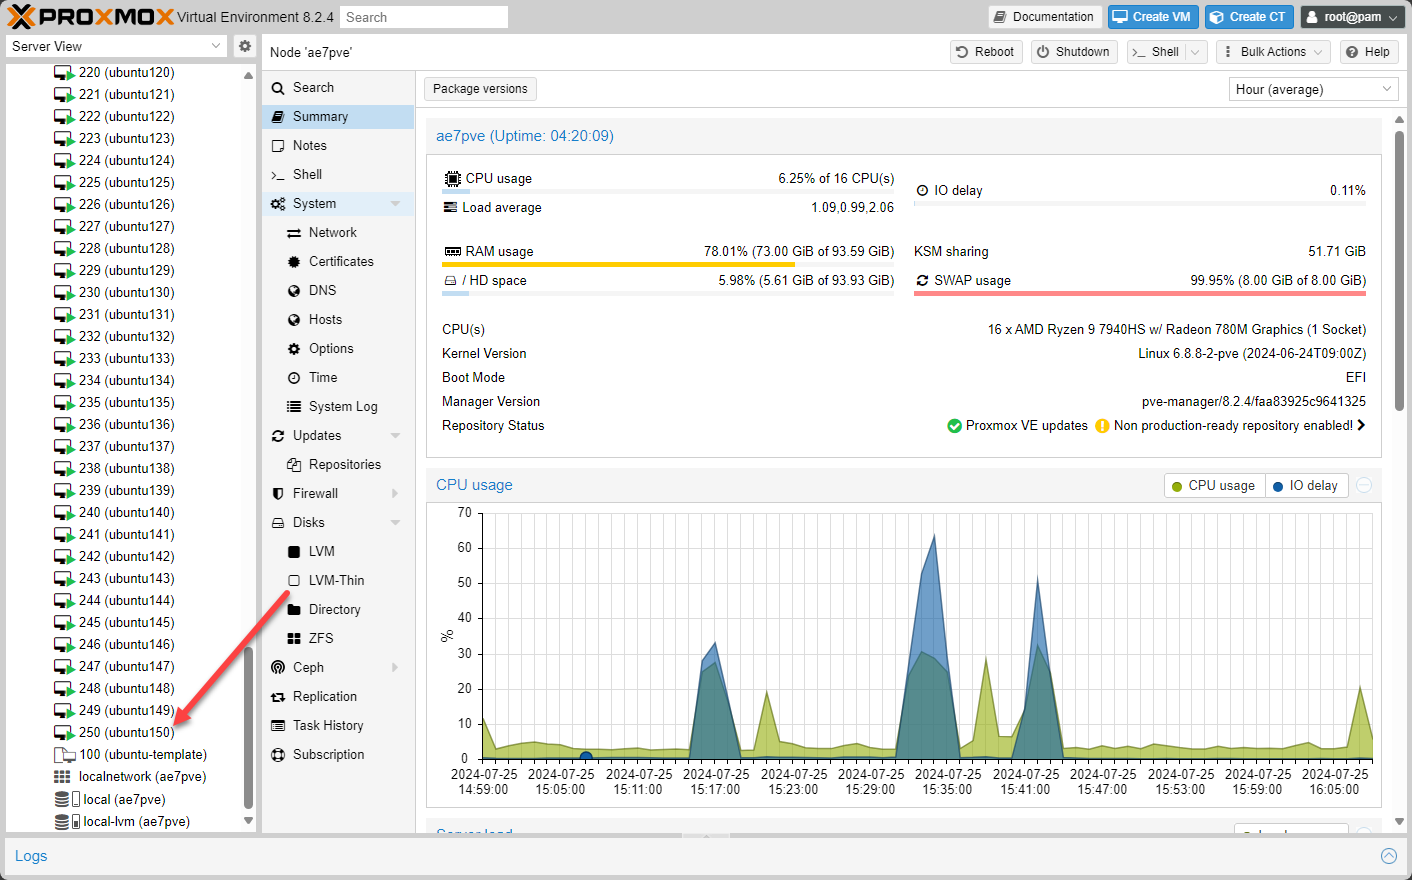Click the gear icon beside Server View
Image resolution: width=1412 pixels, height=880 pixels.
click(x=245, y=46)
